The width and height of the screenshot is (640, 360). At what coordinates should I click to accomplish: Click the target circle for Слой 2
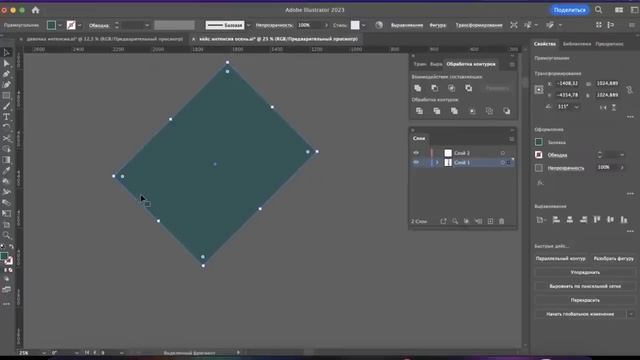click(x=502, y=153)
